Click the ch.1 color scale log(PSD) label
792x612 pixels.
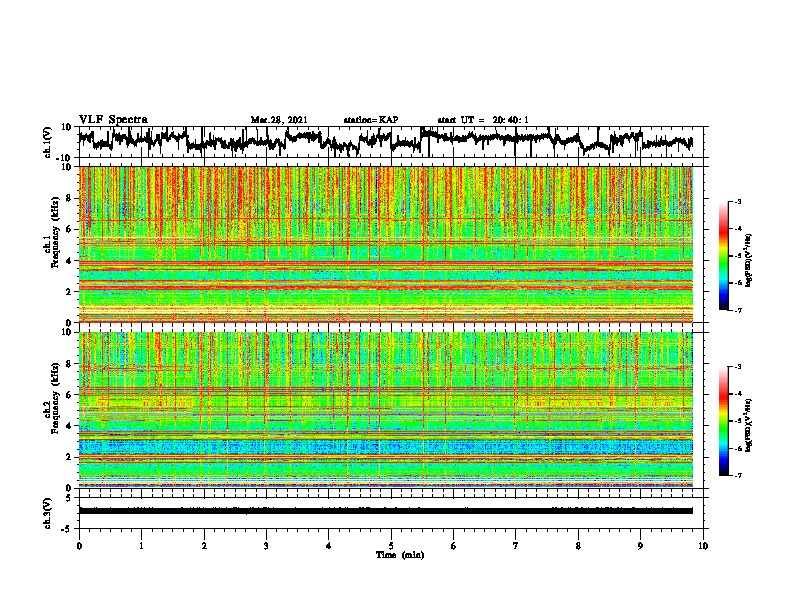pyautogui.click(x=749, y=260)
